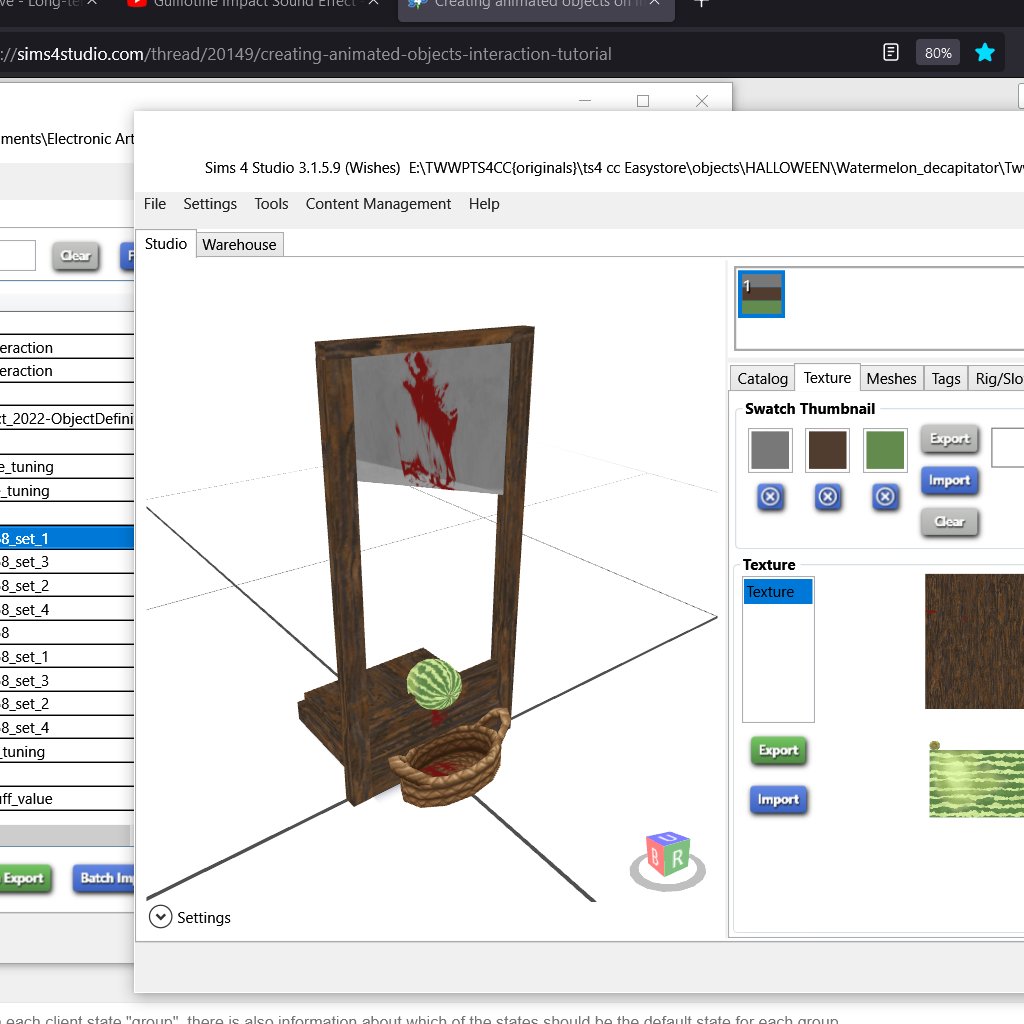Import a swatch thumbnail
The image size is (1024, 1024).
950,481
